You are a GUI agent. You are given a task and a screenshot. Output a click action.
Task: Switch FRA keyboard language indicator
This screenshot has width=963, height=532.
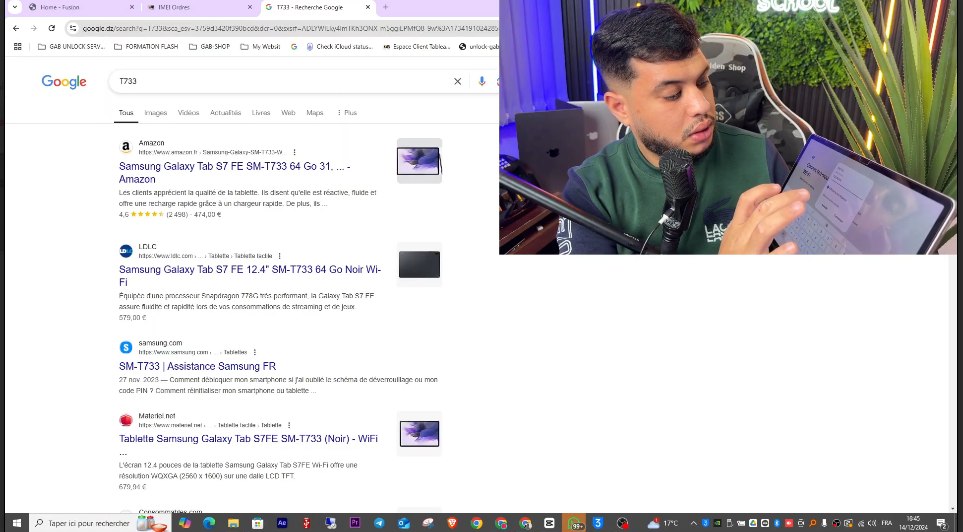click(886, 523)
